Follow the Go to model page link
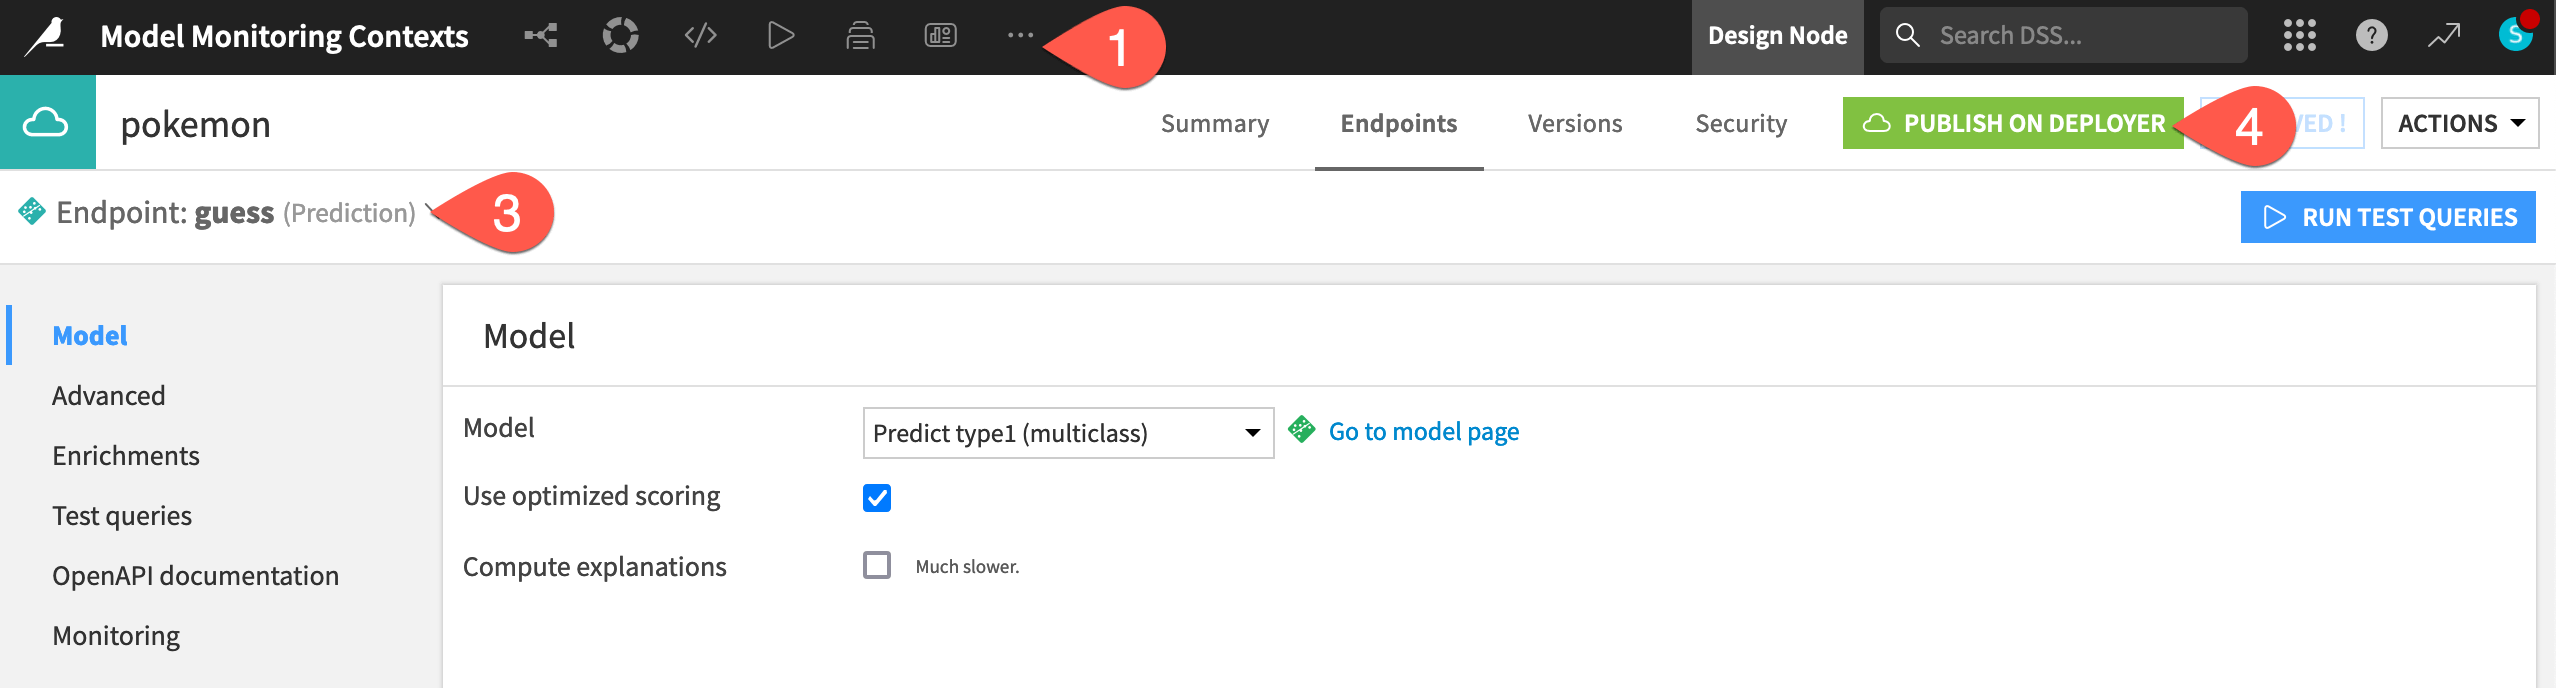The image size is (2556, 688). click(1424, 431)
